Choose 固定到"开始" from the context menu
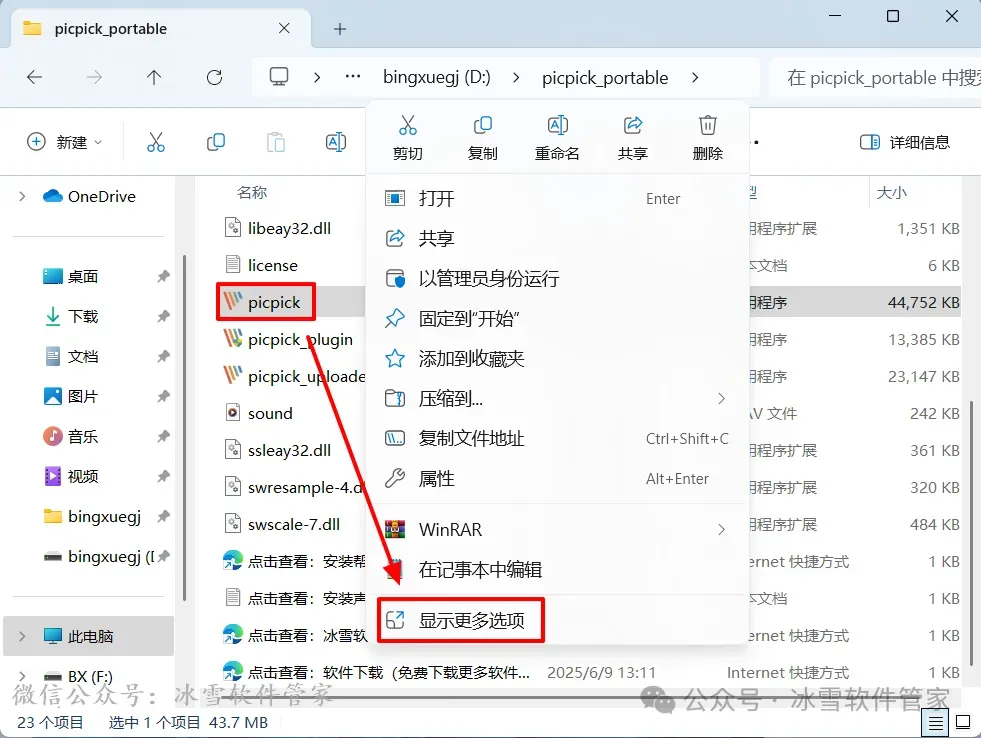 pos(557,318)
